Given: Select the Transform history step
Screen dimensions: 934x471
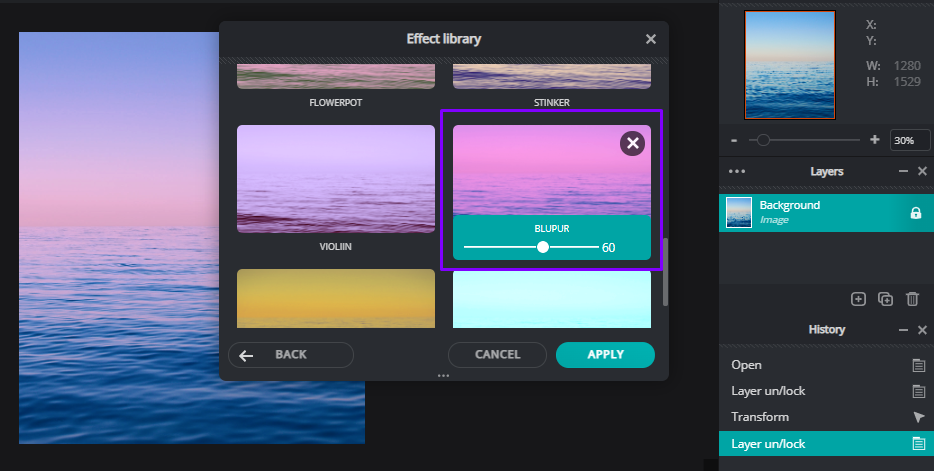Looking at the screenshot, I should [x=826, y=417].
